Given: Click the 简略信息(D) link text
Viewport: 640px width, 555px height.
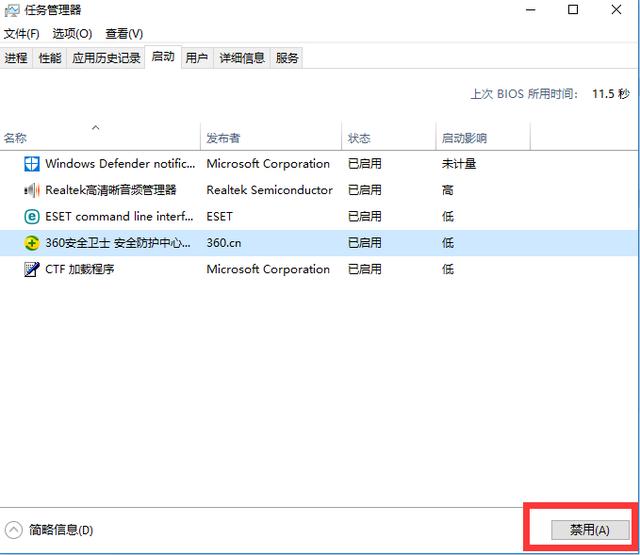Looking at the screenshot, I should (x=61, y=530).
